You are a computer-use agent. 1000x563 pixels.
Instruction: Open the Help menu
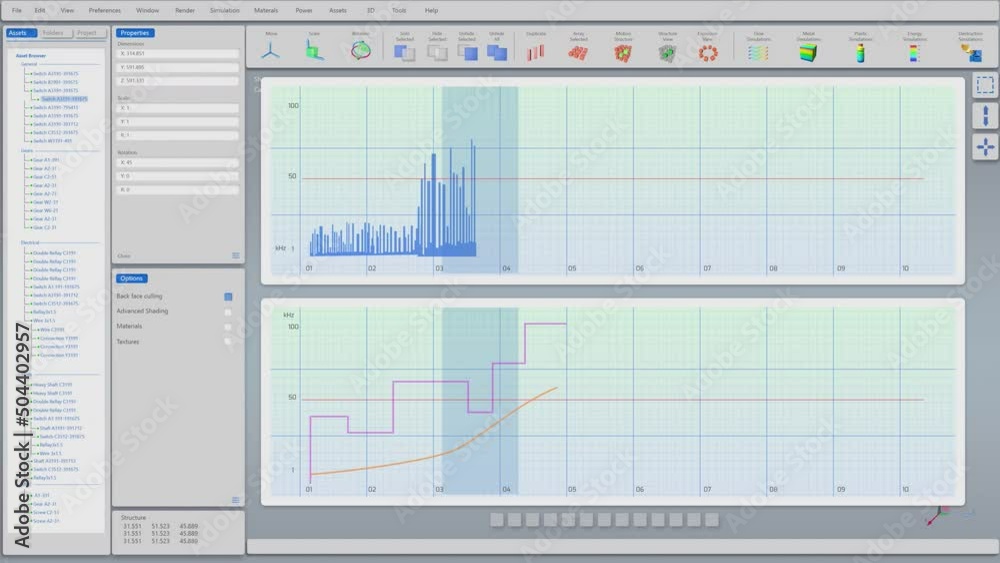click(x=431, y=10)
